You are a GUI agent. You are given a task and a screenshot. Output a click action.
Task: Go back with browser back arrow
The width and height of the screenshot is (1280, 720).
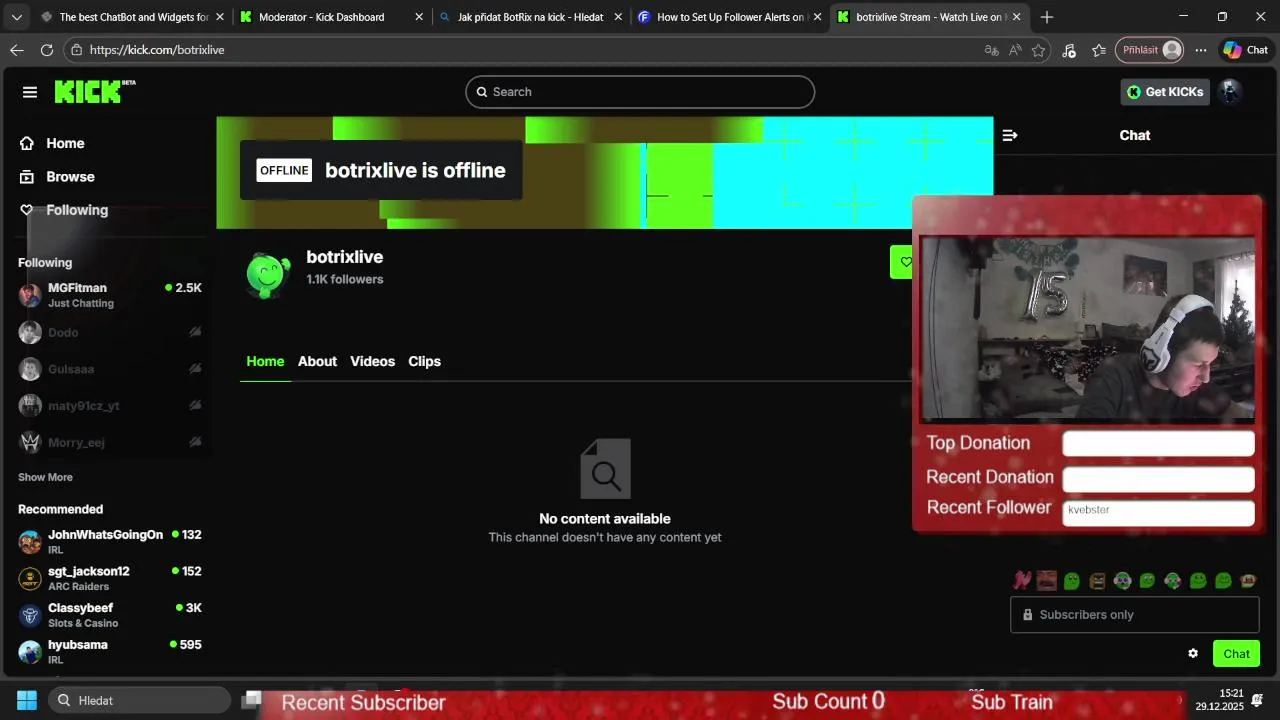pyautogui.click(x=17, y=50)
